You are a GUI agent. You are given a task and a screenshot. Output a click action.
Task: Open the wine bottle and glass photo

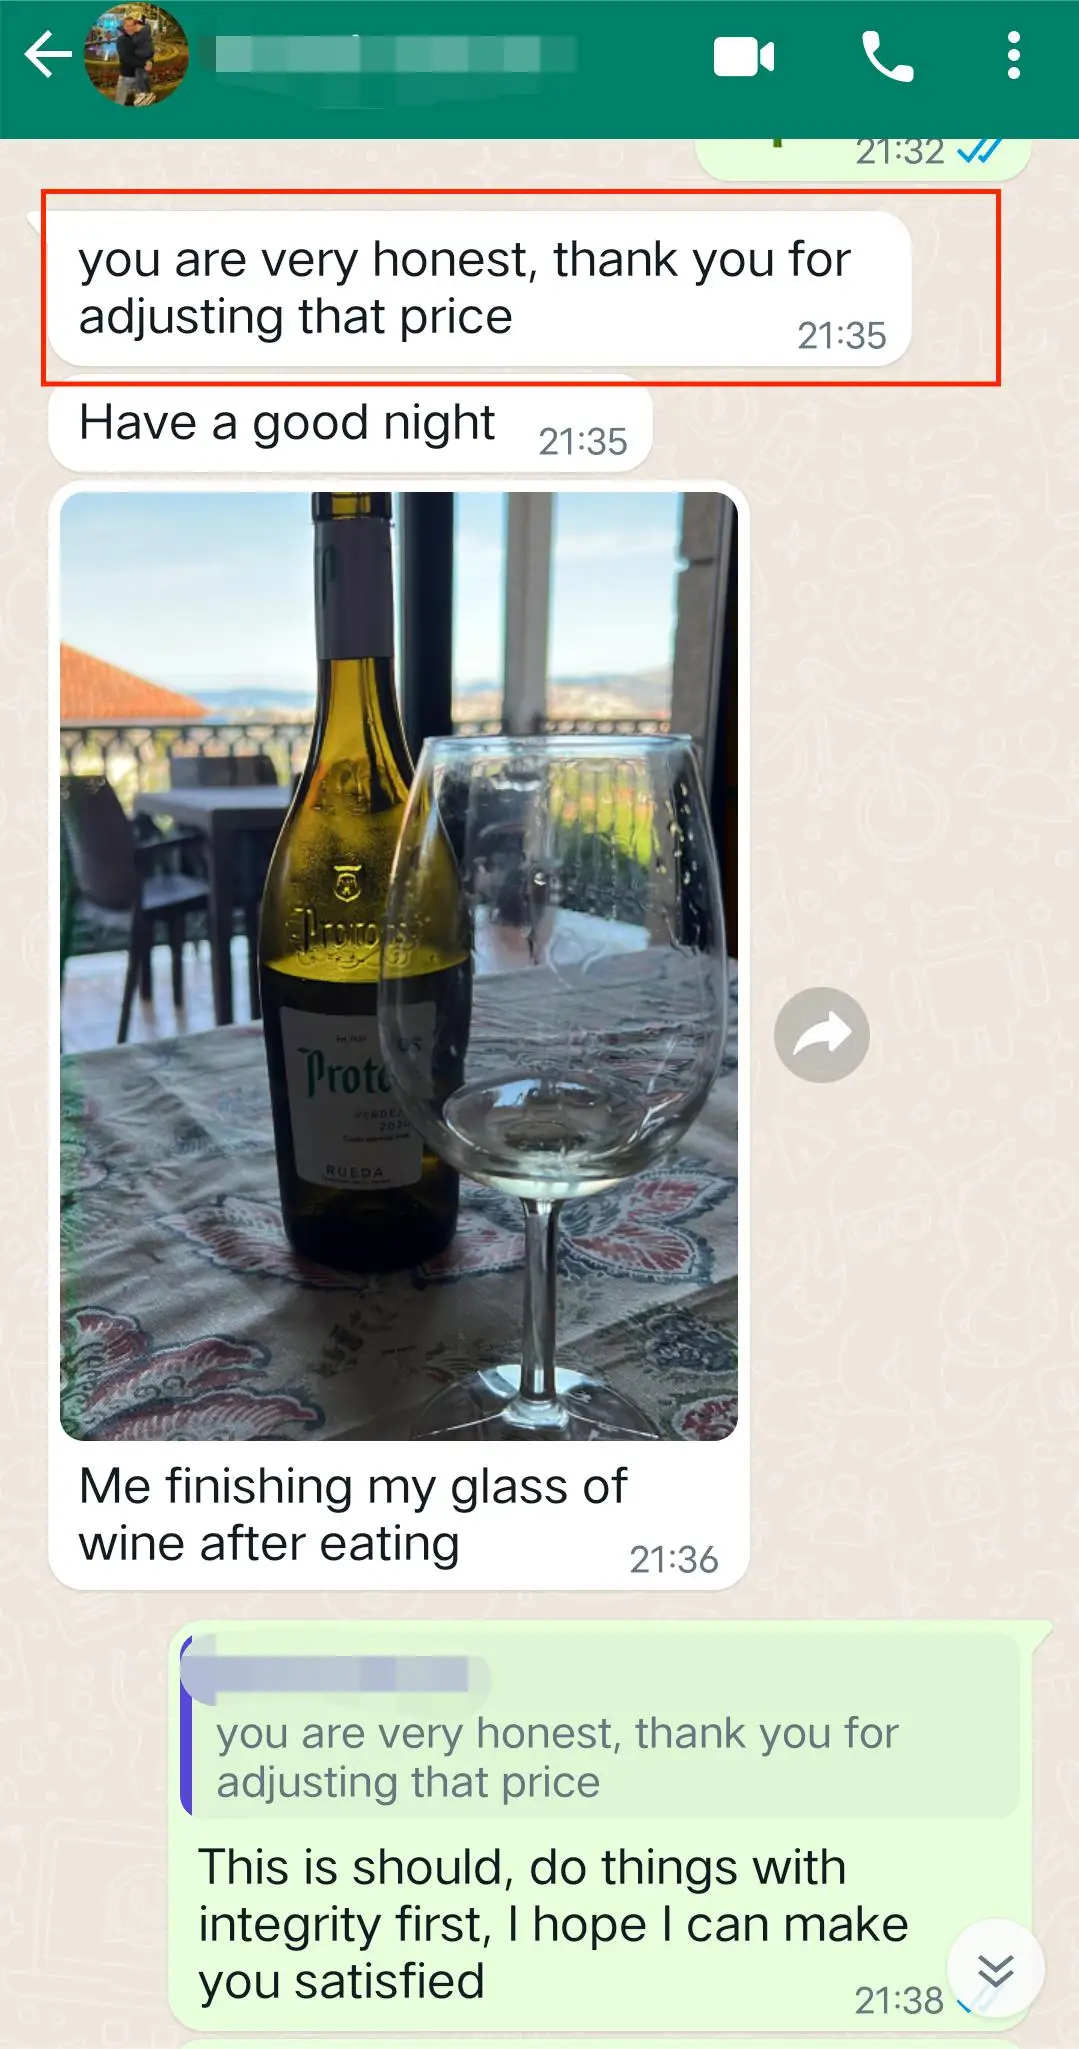click(x=399, y=966)
